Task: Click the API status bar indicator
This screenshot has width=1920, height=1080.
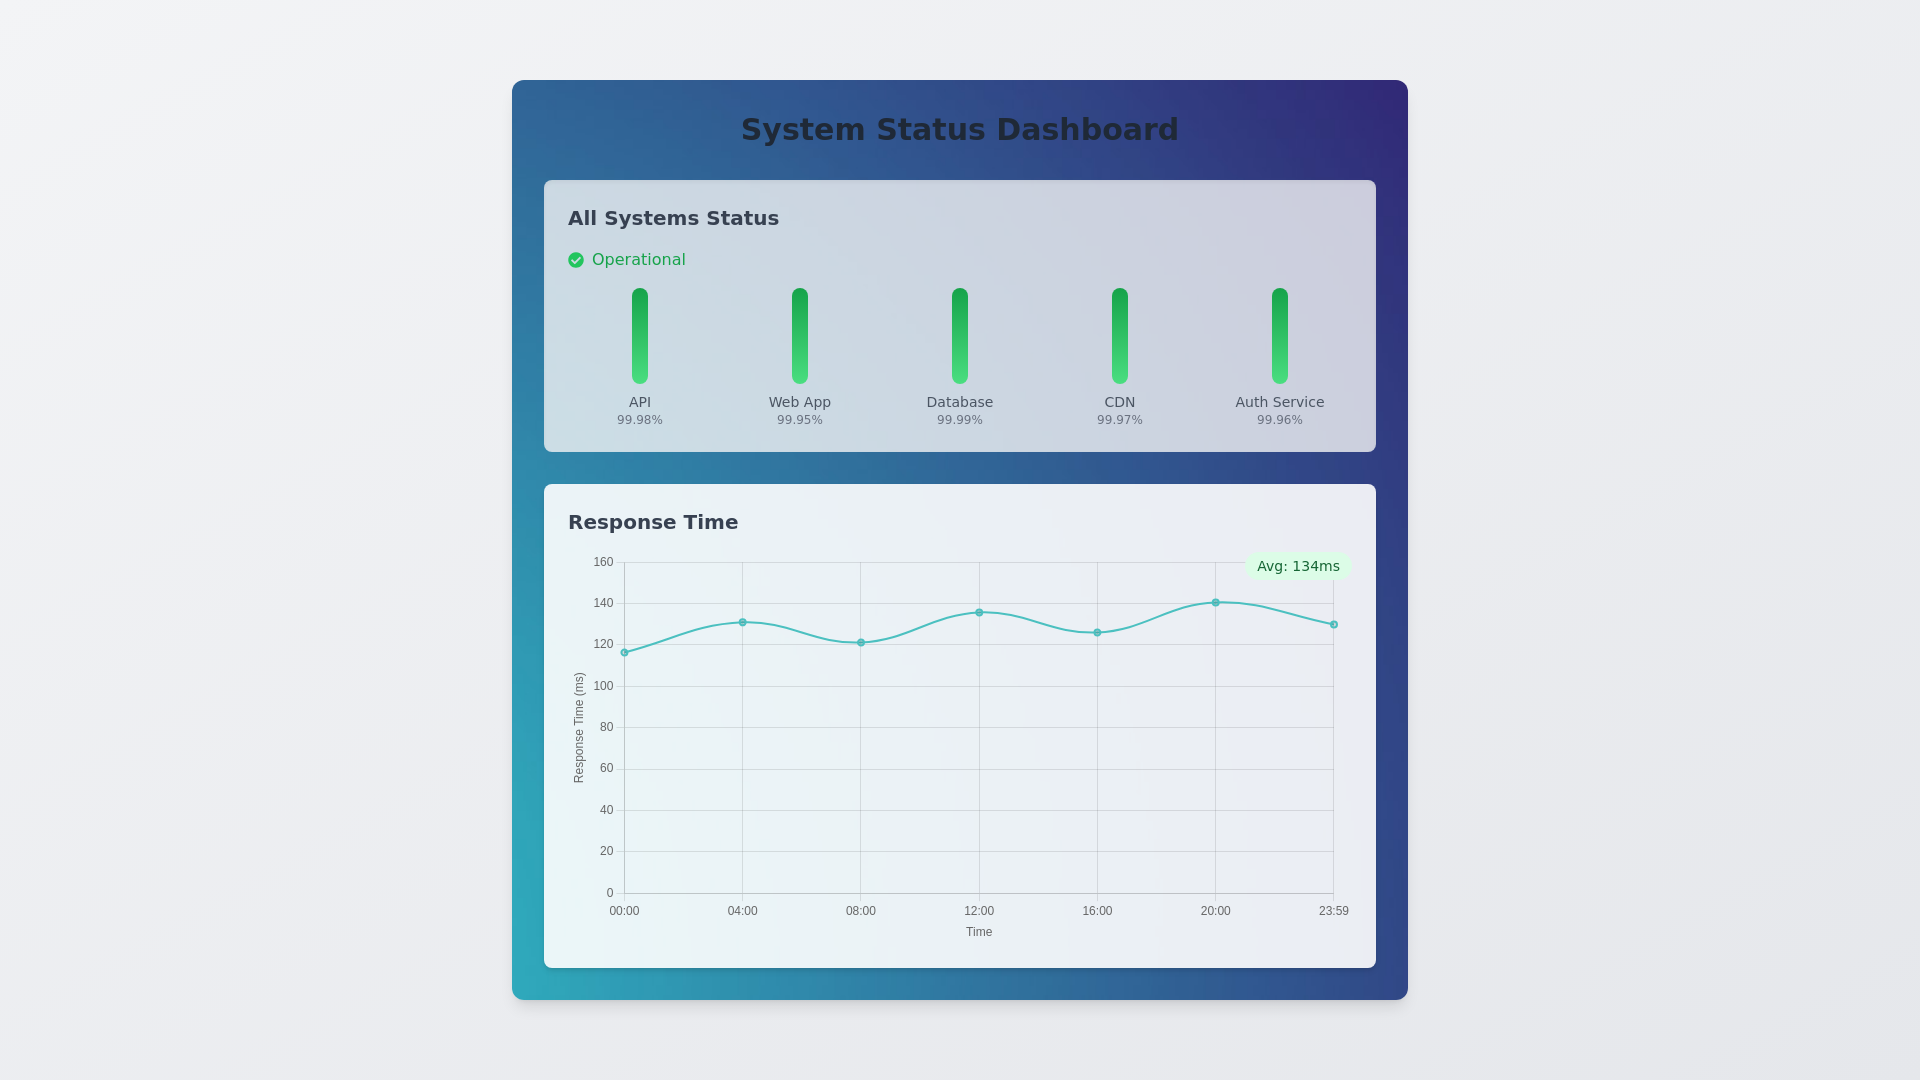Action: click(640, 335)
